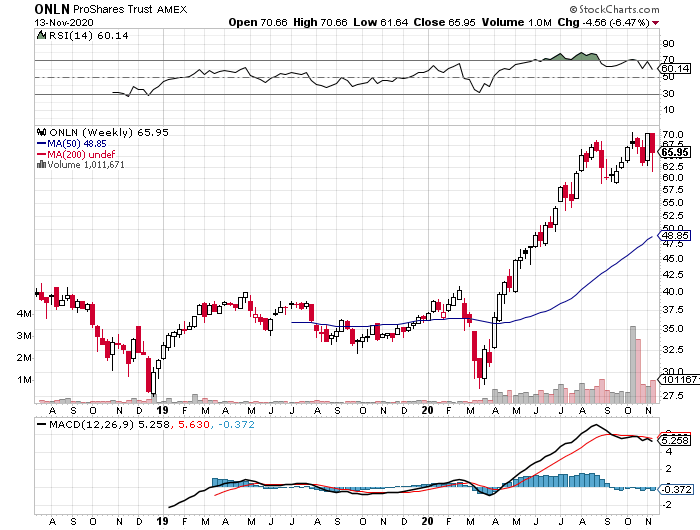The height and width of the screenshot is (530, 700).
Task: Click the red MA(200) legend line
Action: point(41,154)
